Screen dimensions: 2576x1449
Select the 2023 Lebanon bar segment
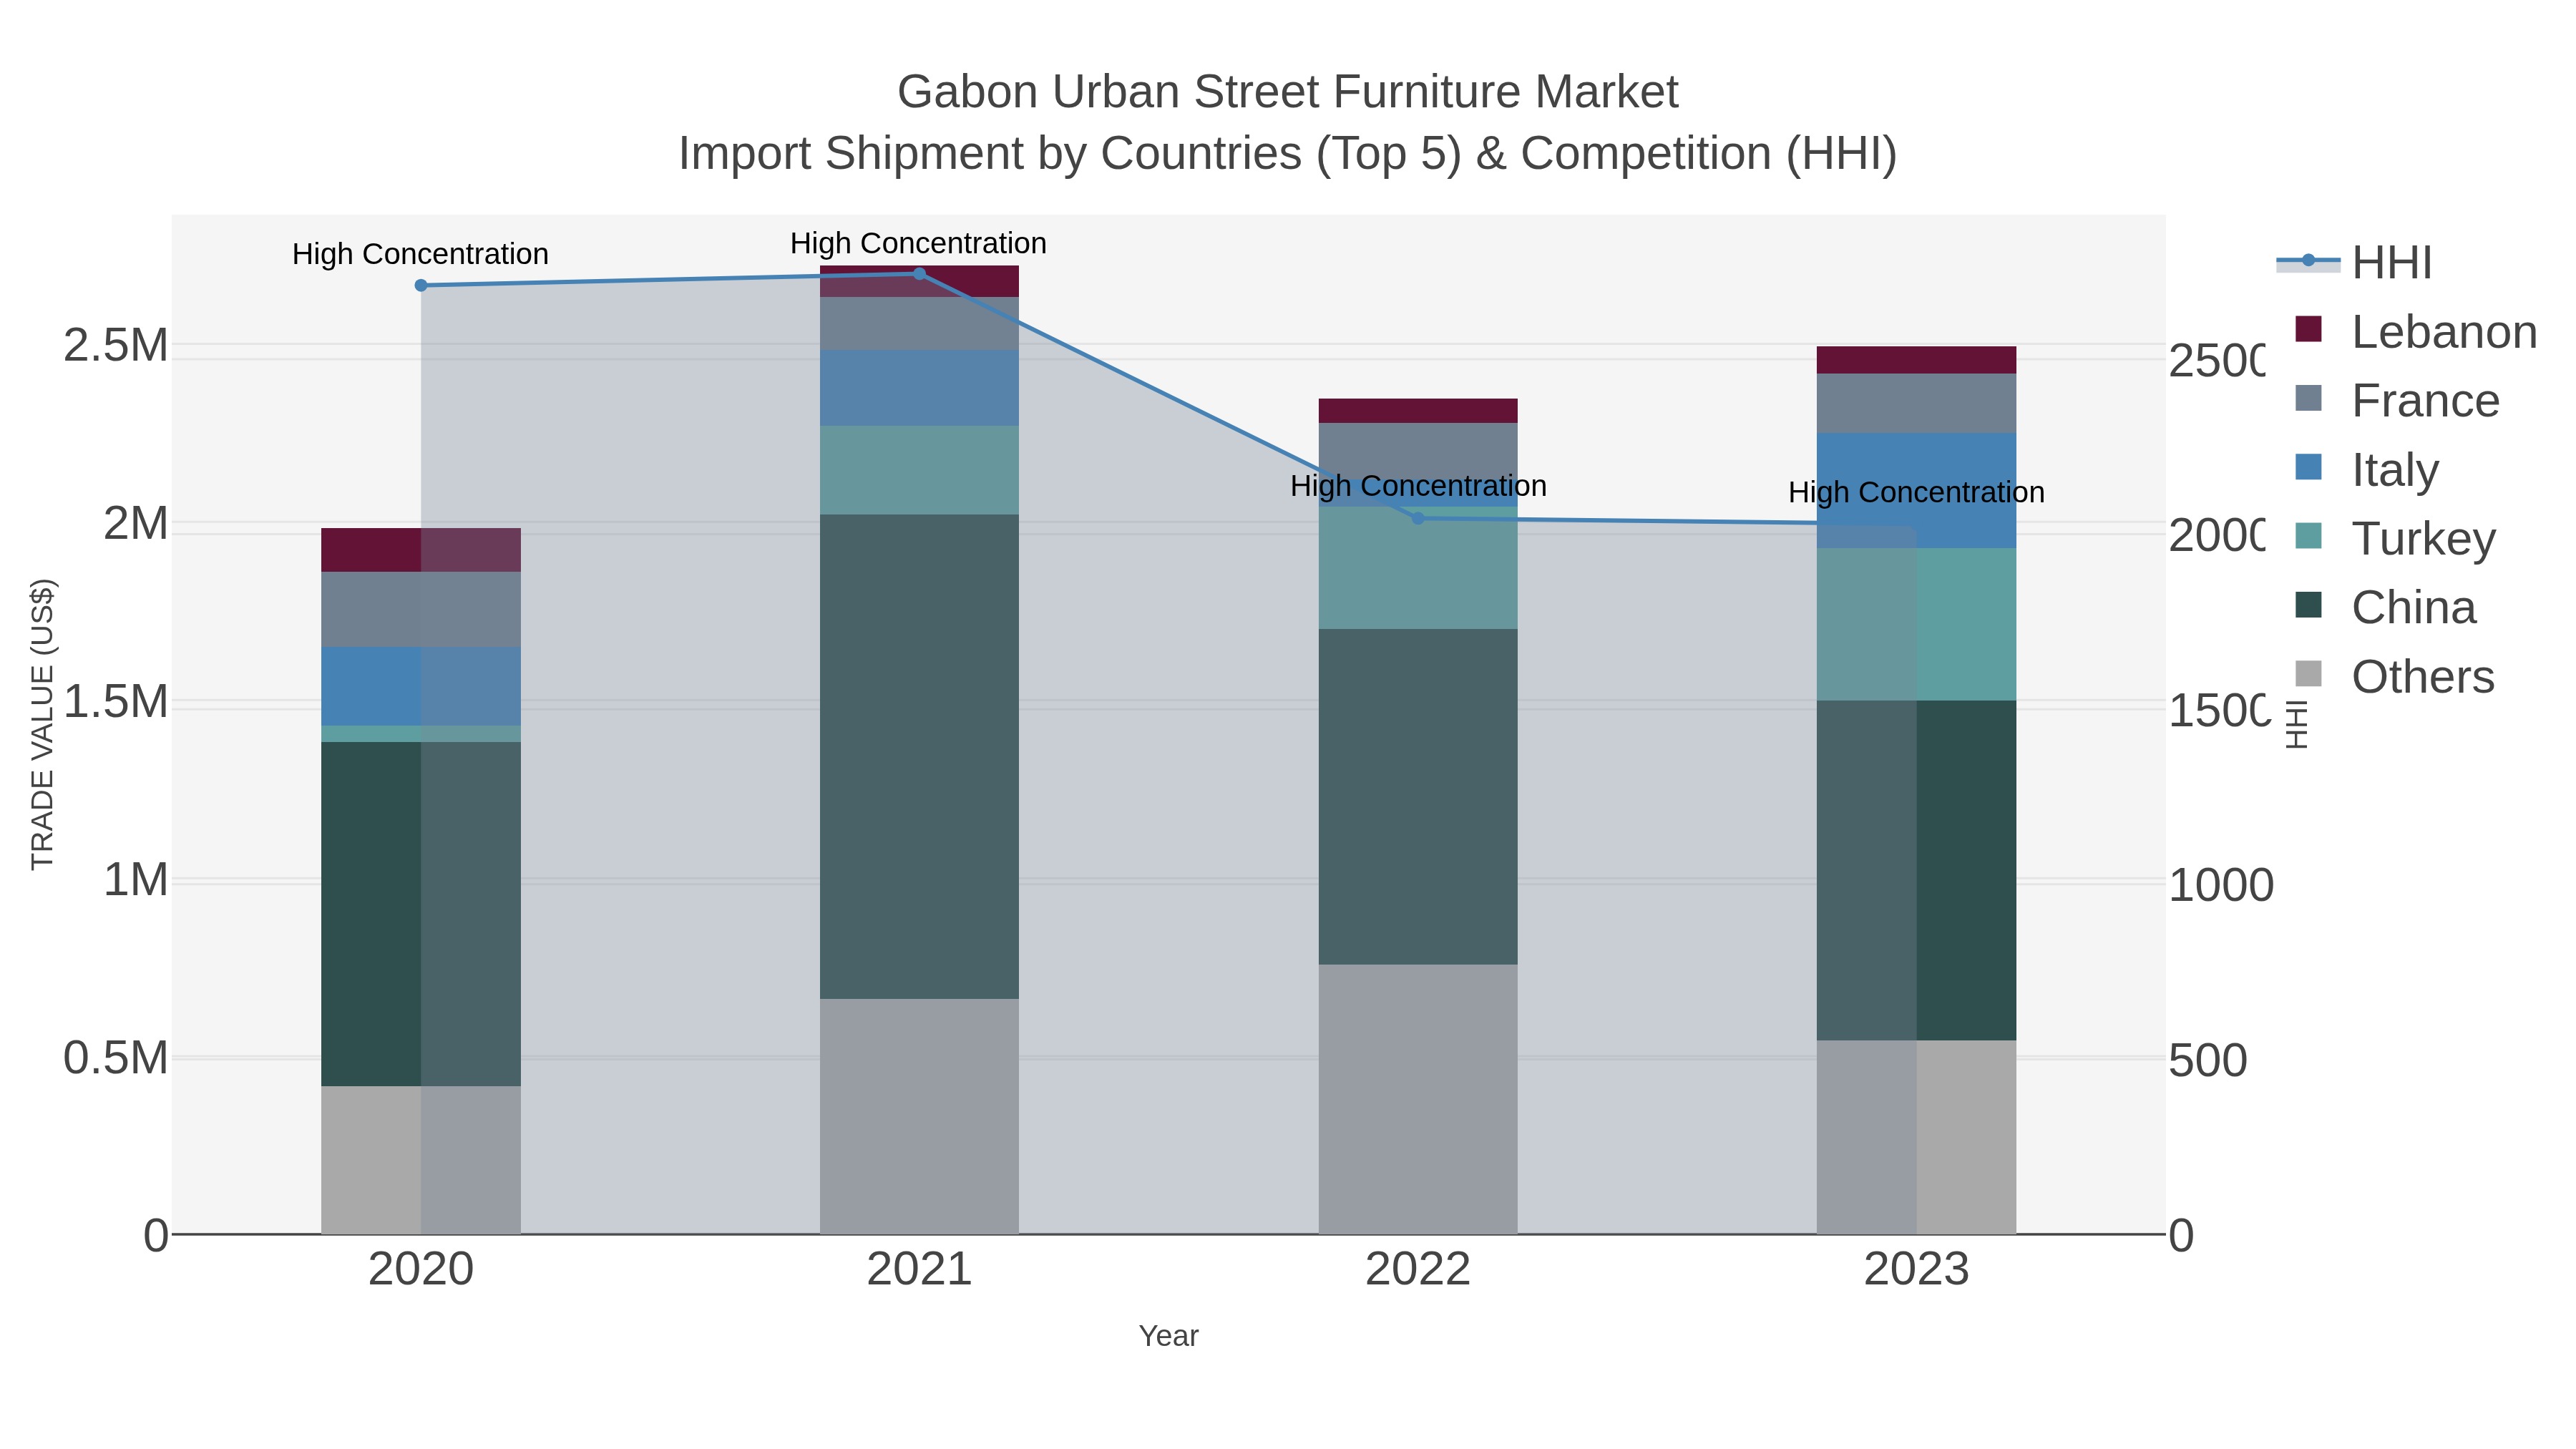coord(1916,360)
